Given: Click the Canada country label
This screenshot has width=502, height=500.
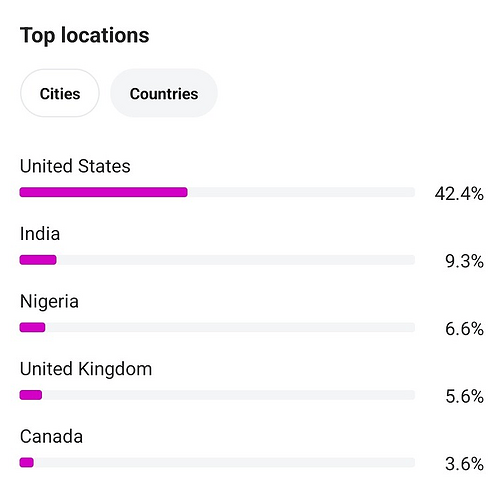Looking at the screenshot, I should (51, 437).
